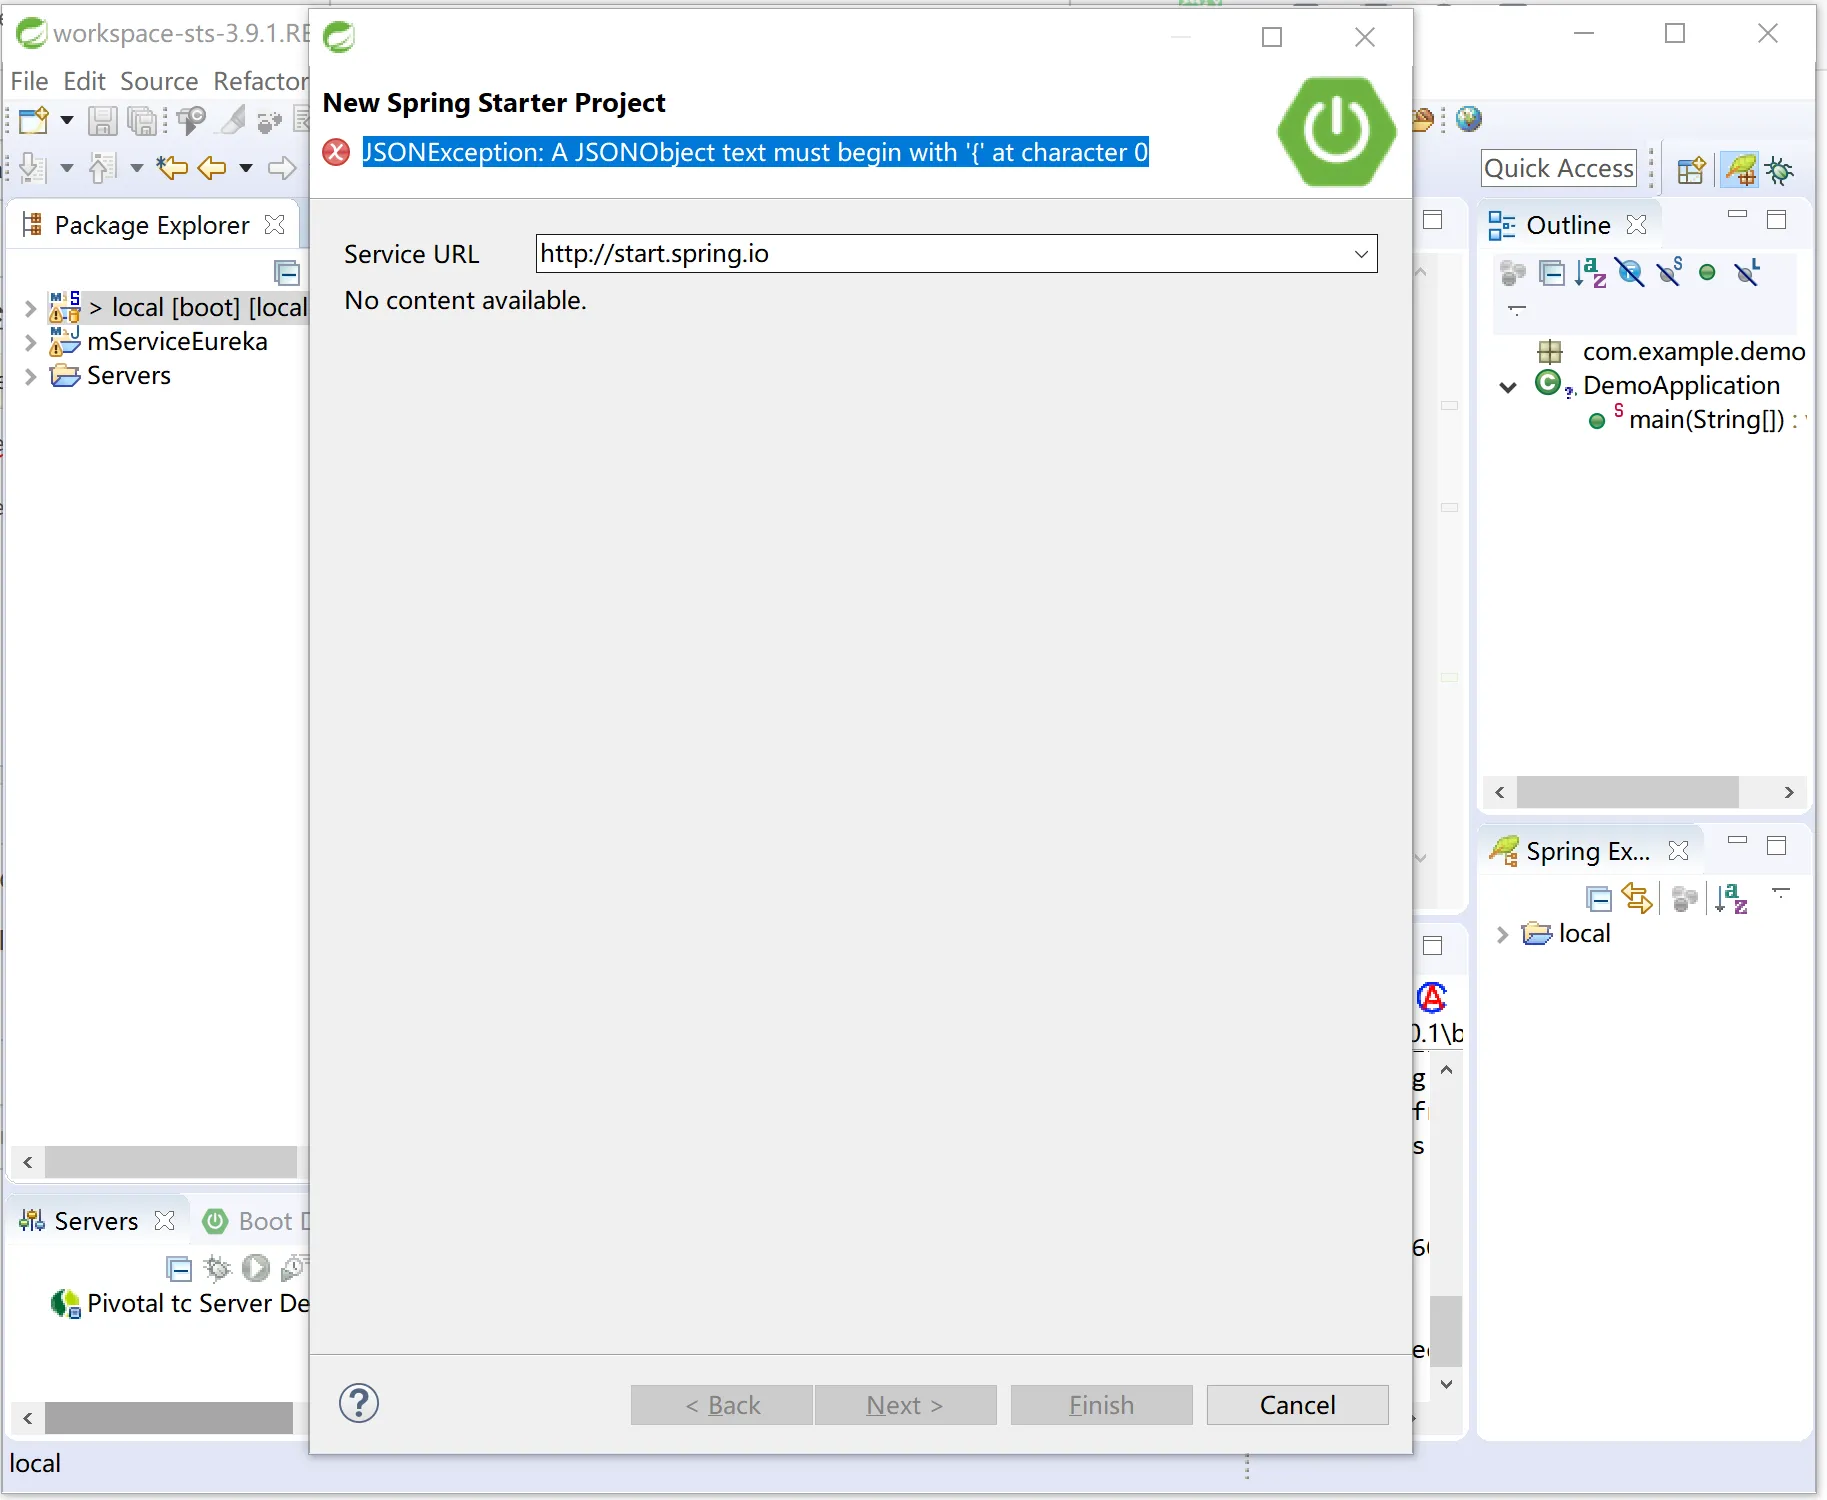Click the Next Annotation toolbar icon
The image size is (1827, 1500).
tap(33, 167)
